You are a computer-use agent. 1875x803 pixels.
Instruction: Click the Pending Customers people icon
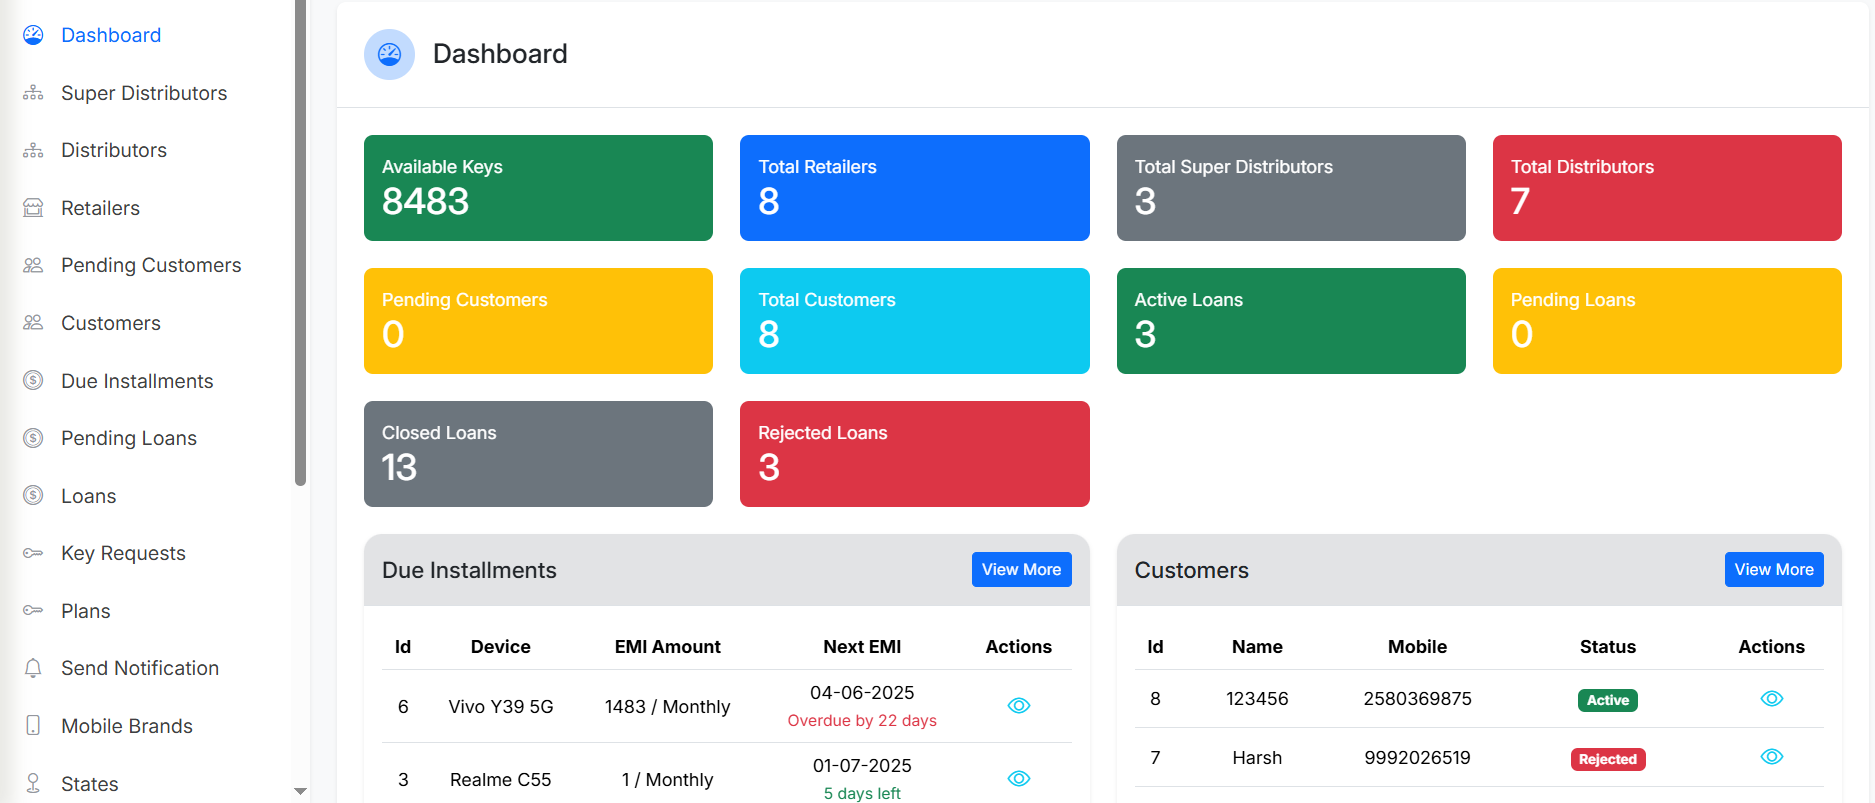33,265
